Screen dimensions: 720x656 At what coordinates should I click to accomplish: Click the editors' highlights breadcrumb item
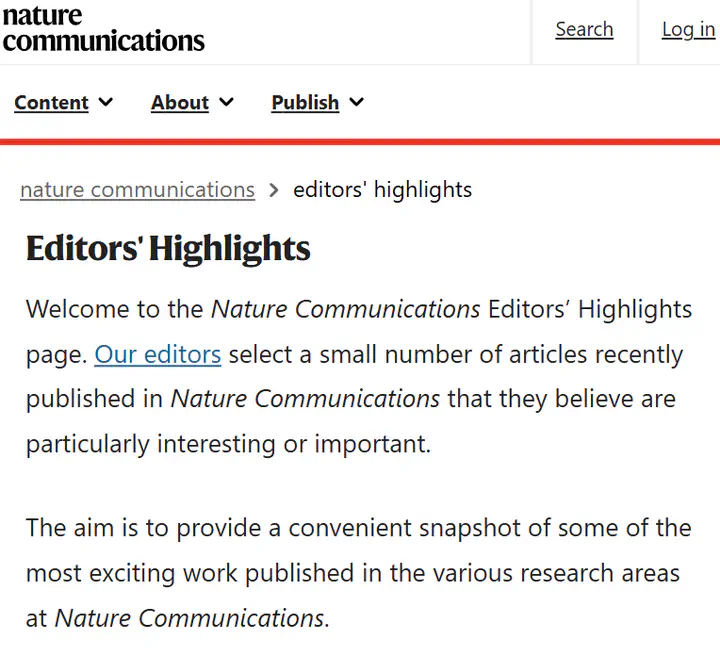(x=382, y=190)
